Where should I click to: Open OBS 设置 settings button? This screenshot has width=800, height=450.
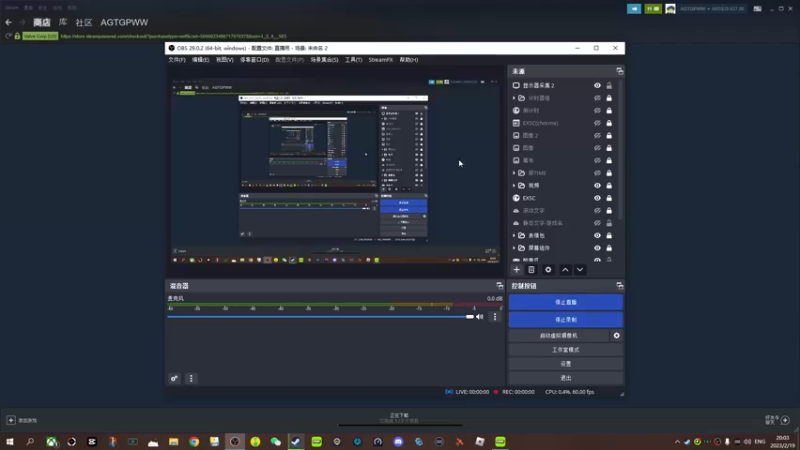(566, 364)
